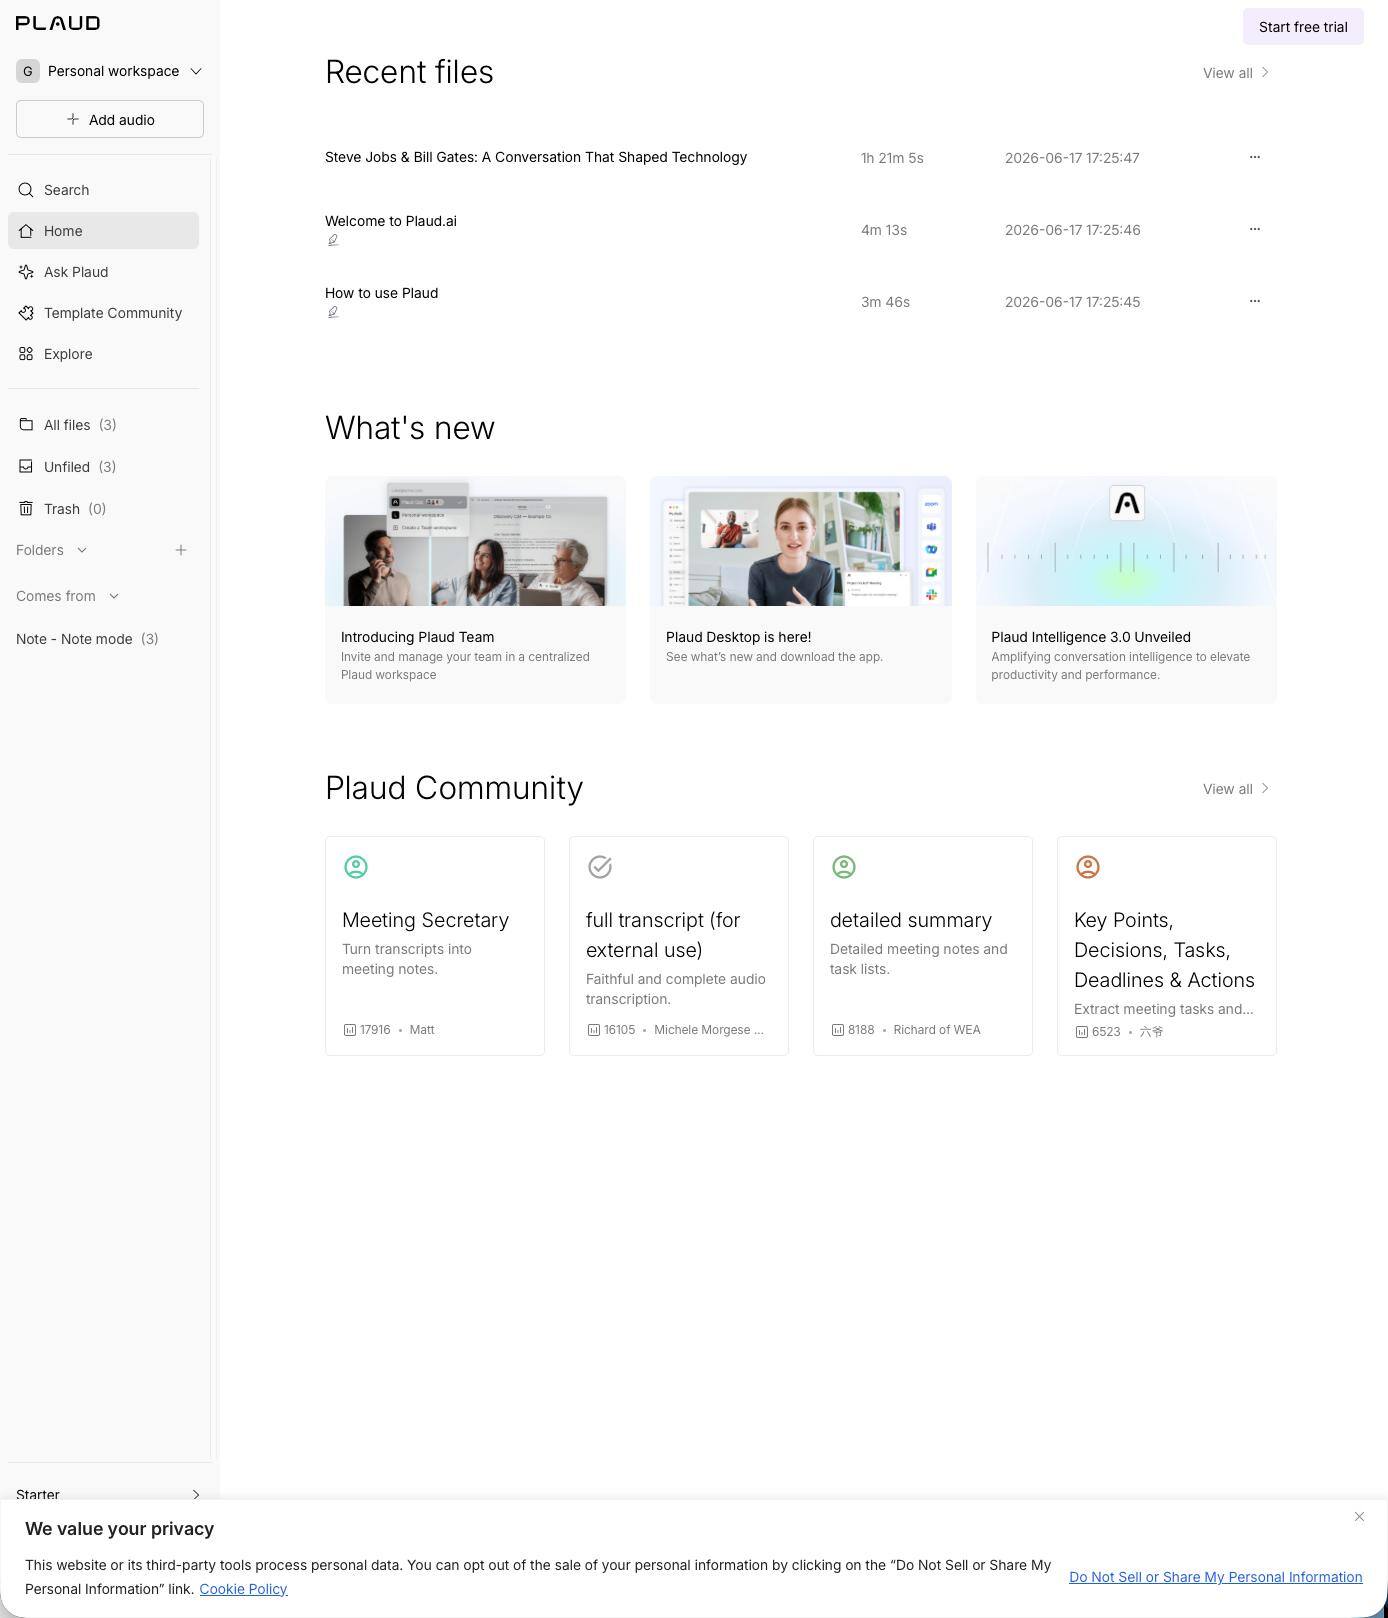Screen dimensions: 1388x1618
Task: Open How to use Plaud file
Action: [x=381, y=293]
